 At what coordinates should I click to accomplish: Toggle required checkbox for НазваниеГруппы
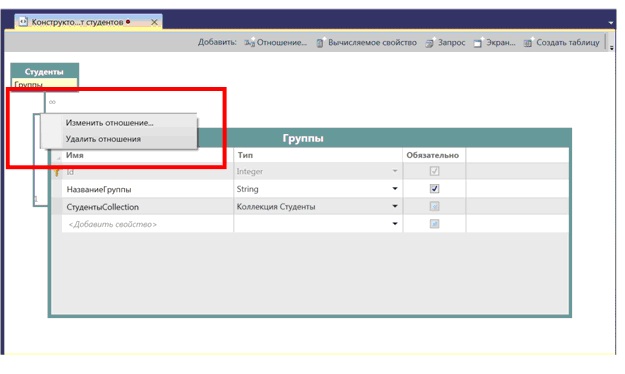tap(434, 189)
